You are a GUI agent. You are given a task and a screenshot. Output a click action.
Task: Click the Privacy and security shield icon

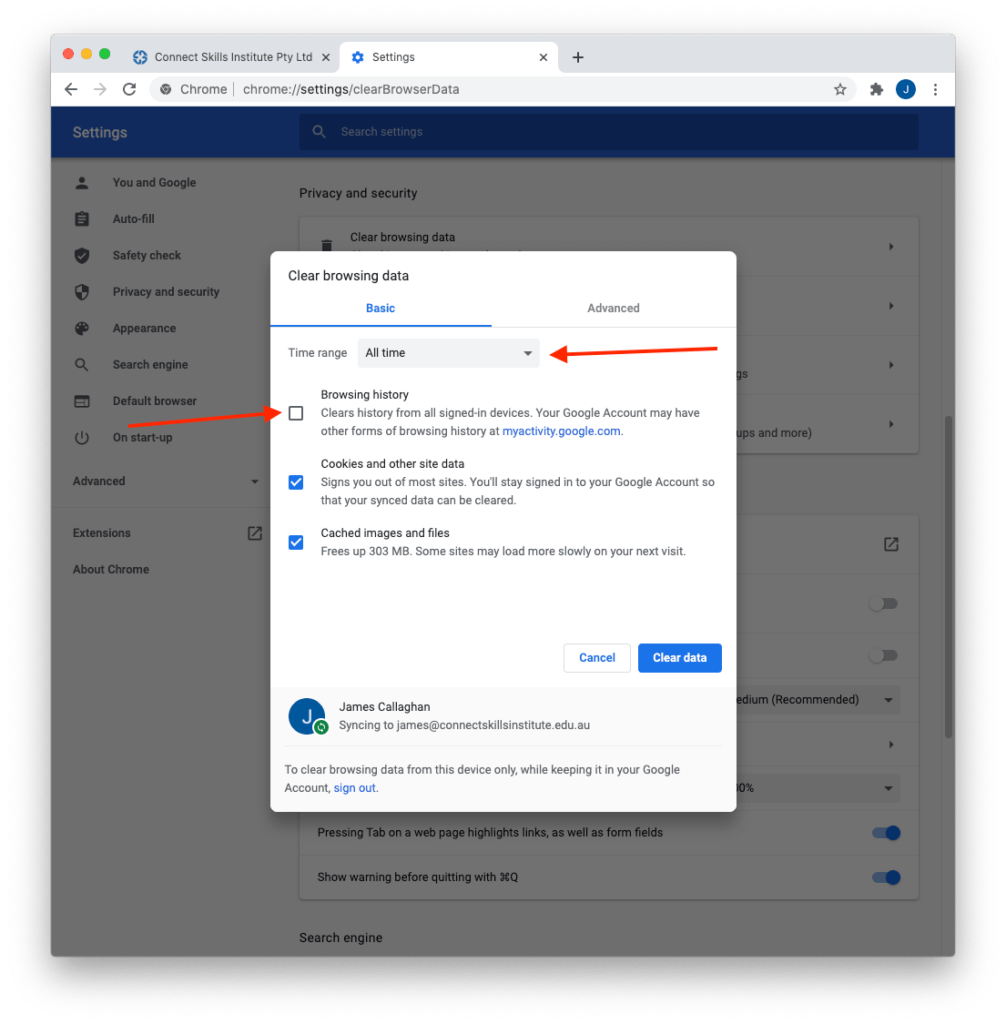82,292
